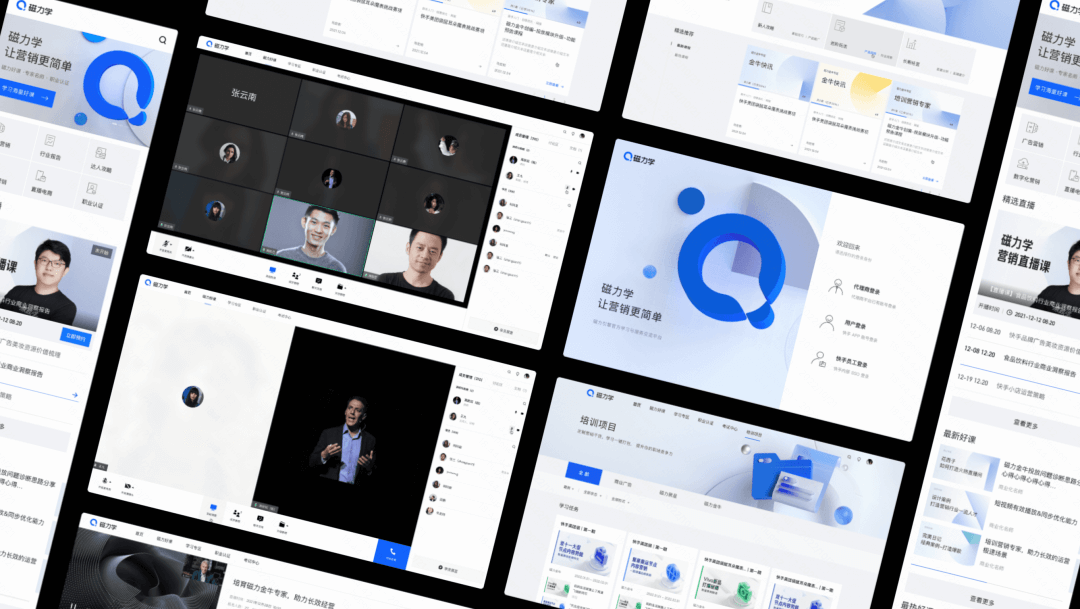Image resolution: width=1080 pixels, height=609 pixels.
Task: Select the green-bordered smiling man video tile
Action: coord(318,236)
